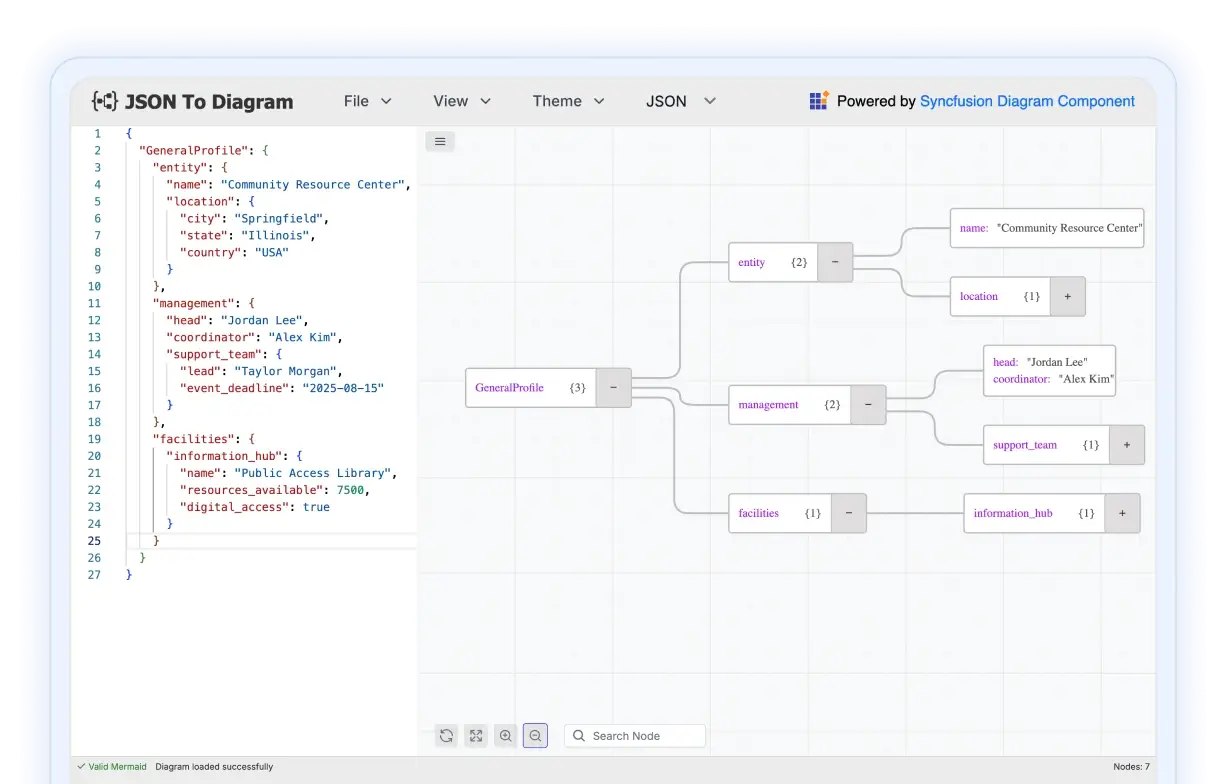
Task: Click the hamburger menu icon above the diagram
Action: point(440,141)
